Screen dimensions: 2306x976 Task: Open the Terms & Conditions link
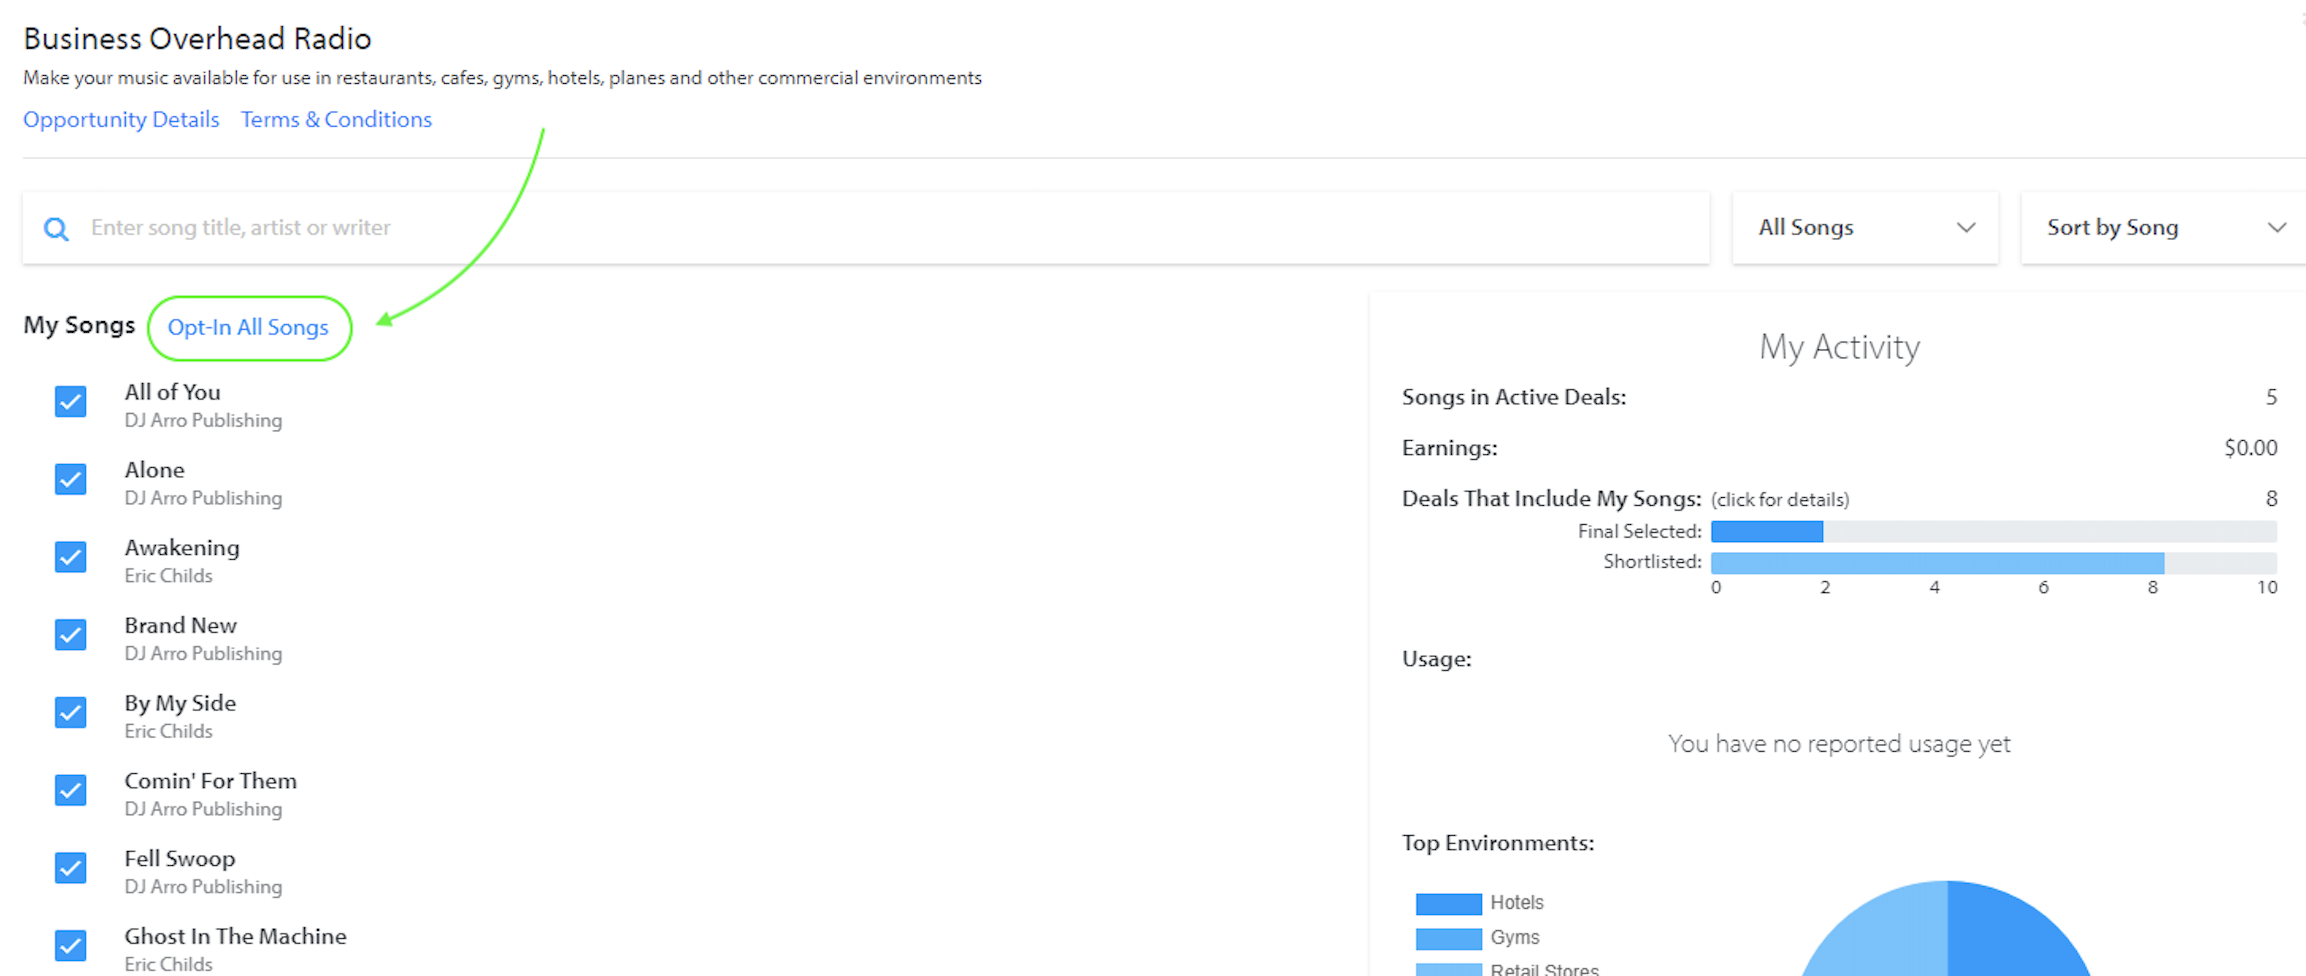point(336,119)
